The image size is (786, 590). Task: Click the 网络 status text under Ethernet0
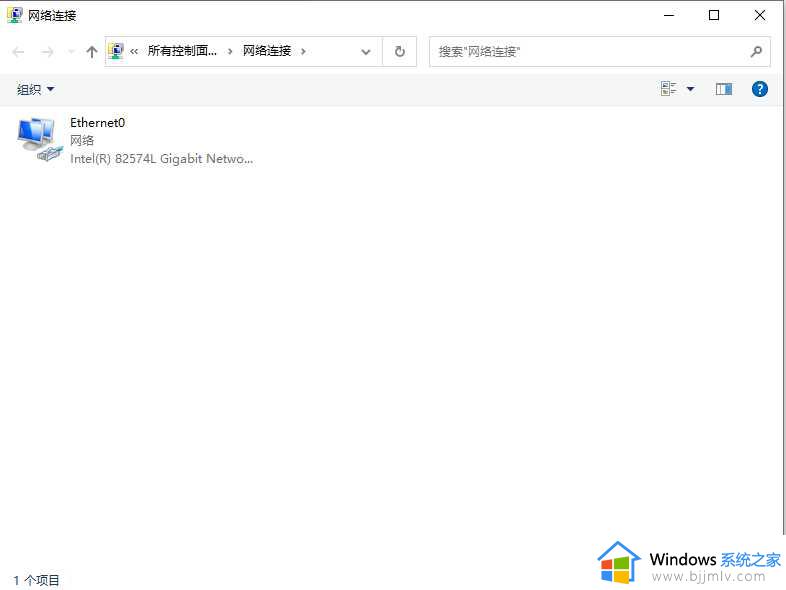point(82,140)
